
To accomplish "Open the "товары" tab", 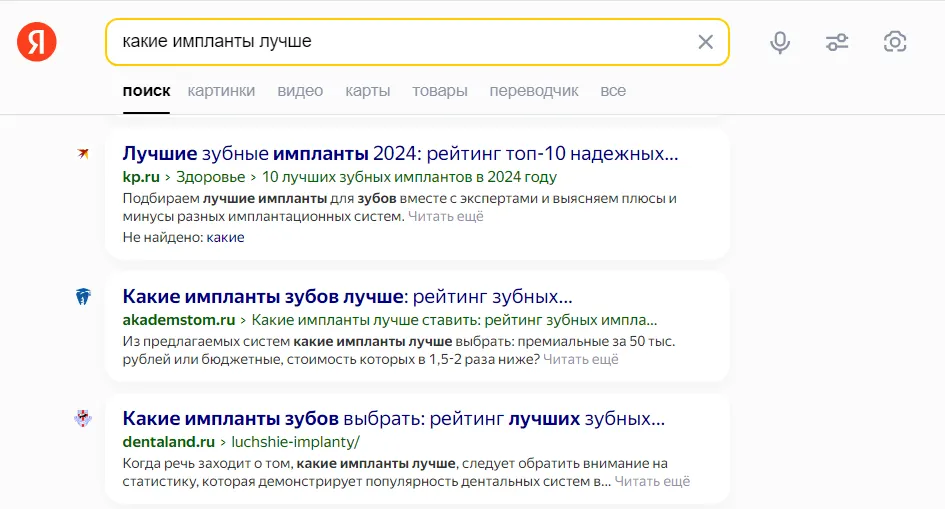I will pyautogui.click(x=440, y=91).
